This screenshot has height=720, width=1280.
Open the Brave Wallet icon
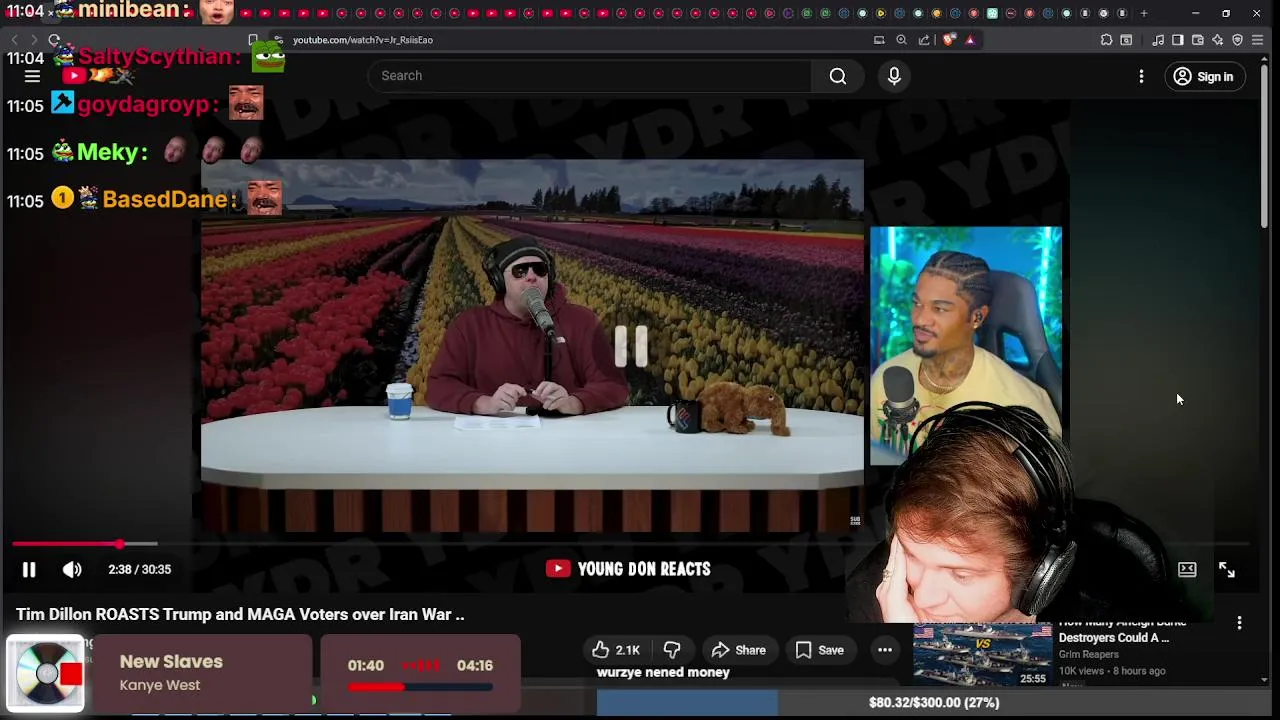click(1198, 40)
